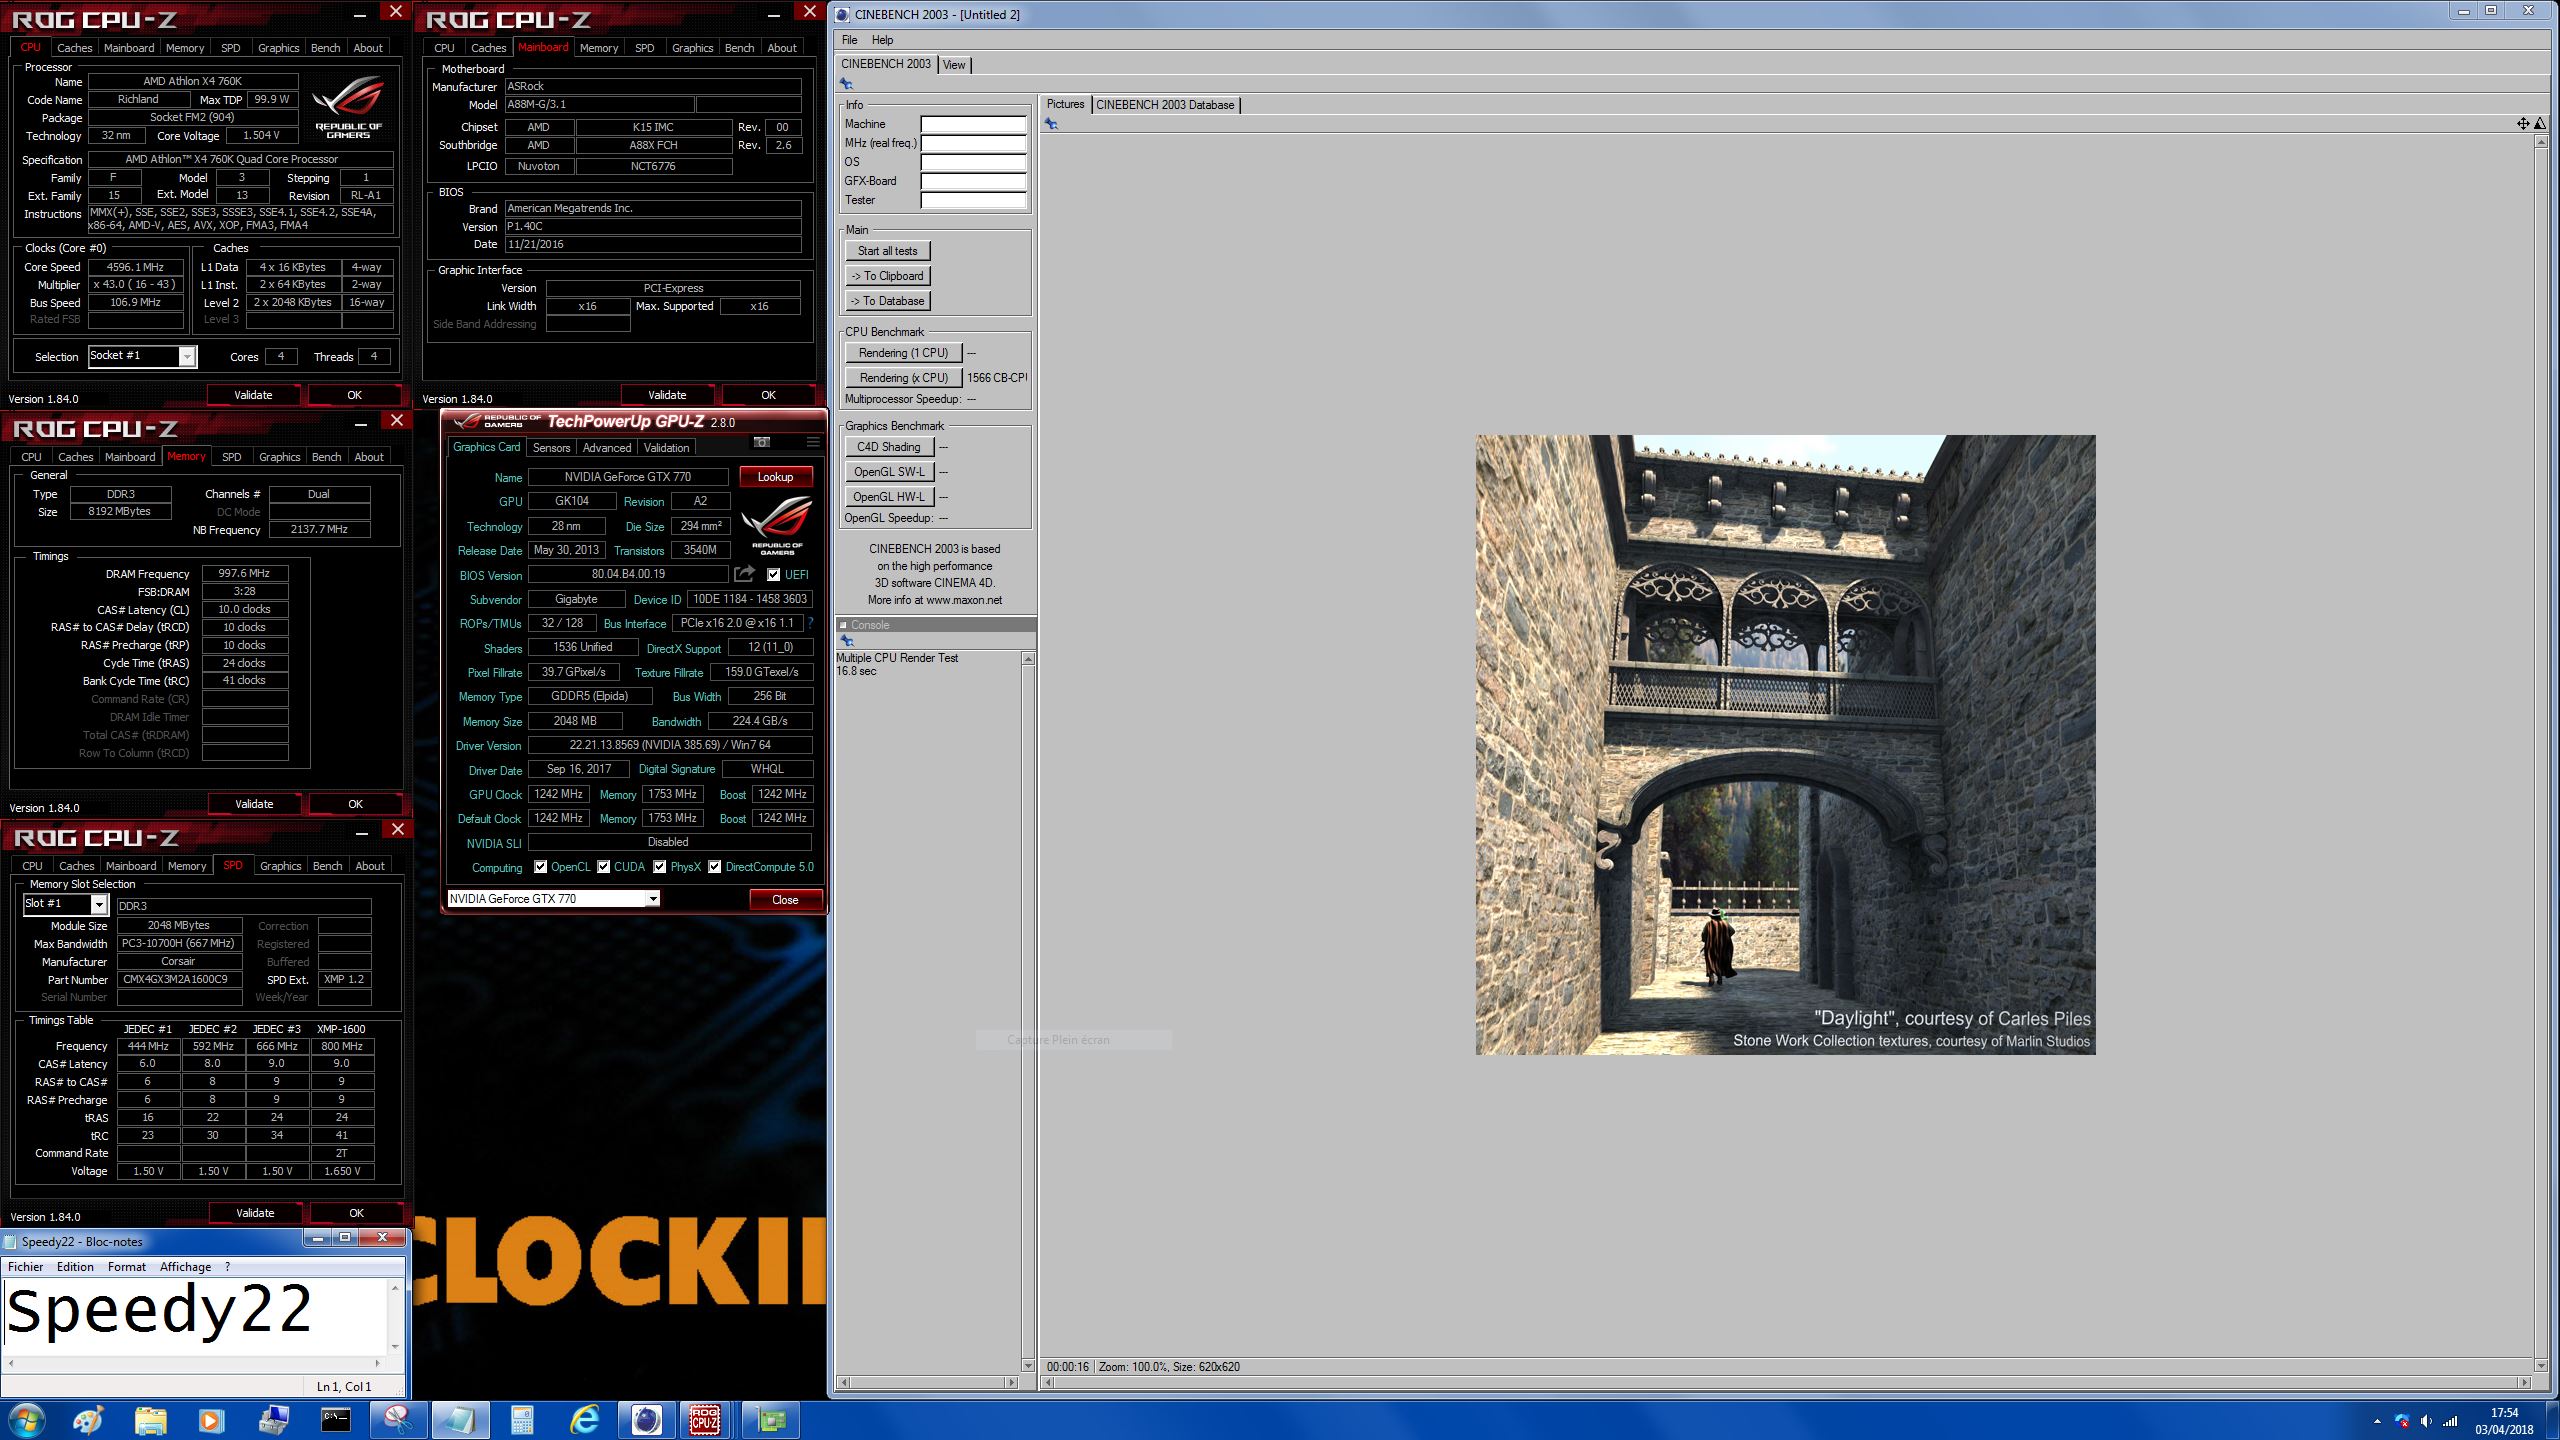Click the Rendering (x CPU) button
The image size is (2560, 1440).
[903, 378]
